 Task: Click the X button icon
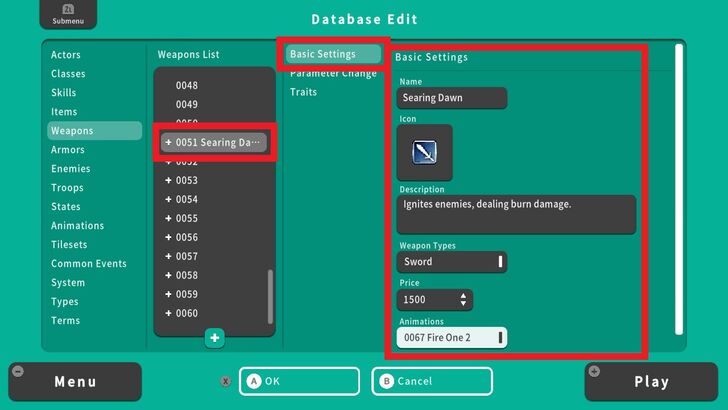tap(226, 381)
